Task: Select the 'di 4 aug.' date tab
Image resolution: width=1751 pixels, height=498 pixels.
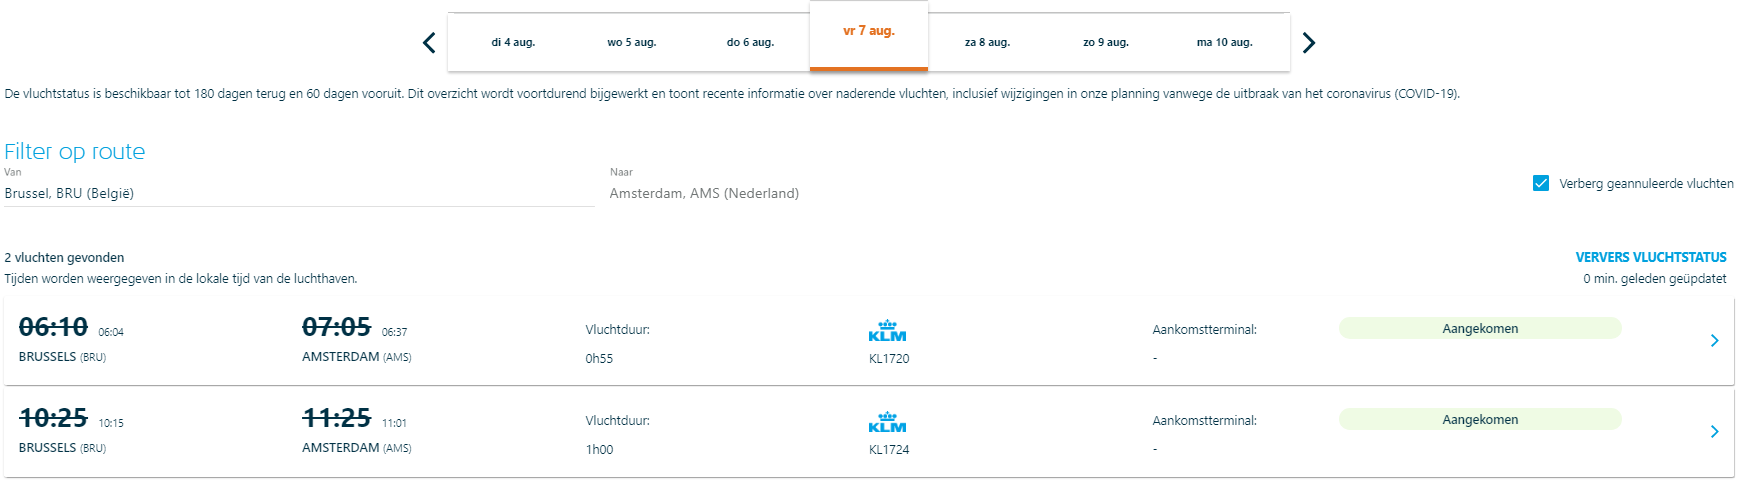Action: click(513, 43)
